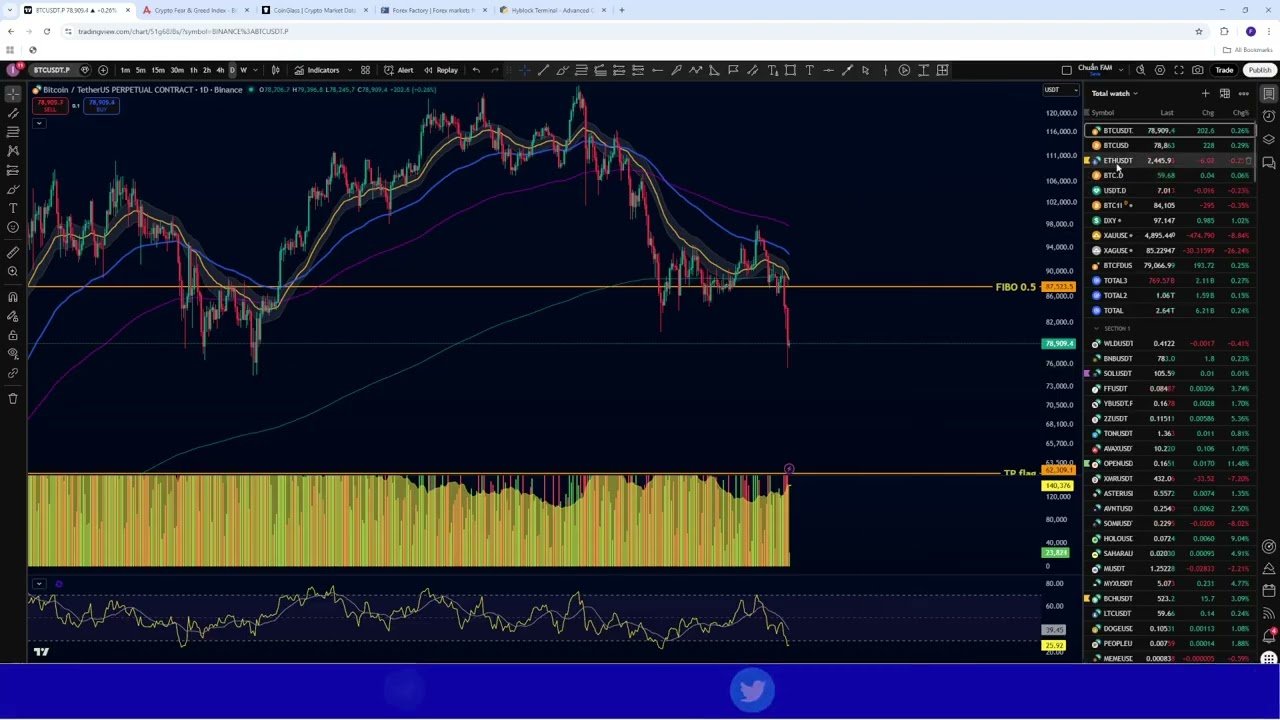The width and height of the screenshot is (1280, 720).
Task: Switch to the Forex Factory browser tab
Action: (432, 10)
